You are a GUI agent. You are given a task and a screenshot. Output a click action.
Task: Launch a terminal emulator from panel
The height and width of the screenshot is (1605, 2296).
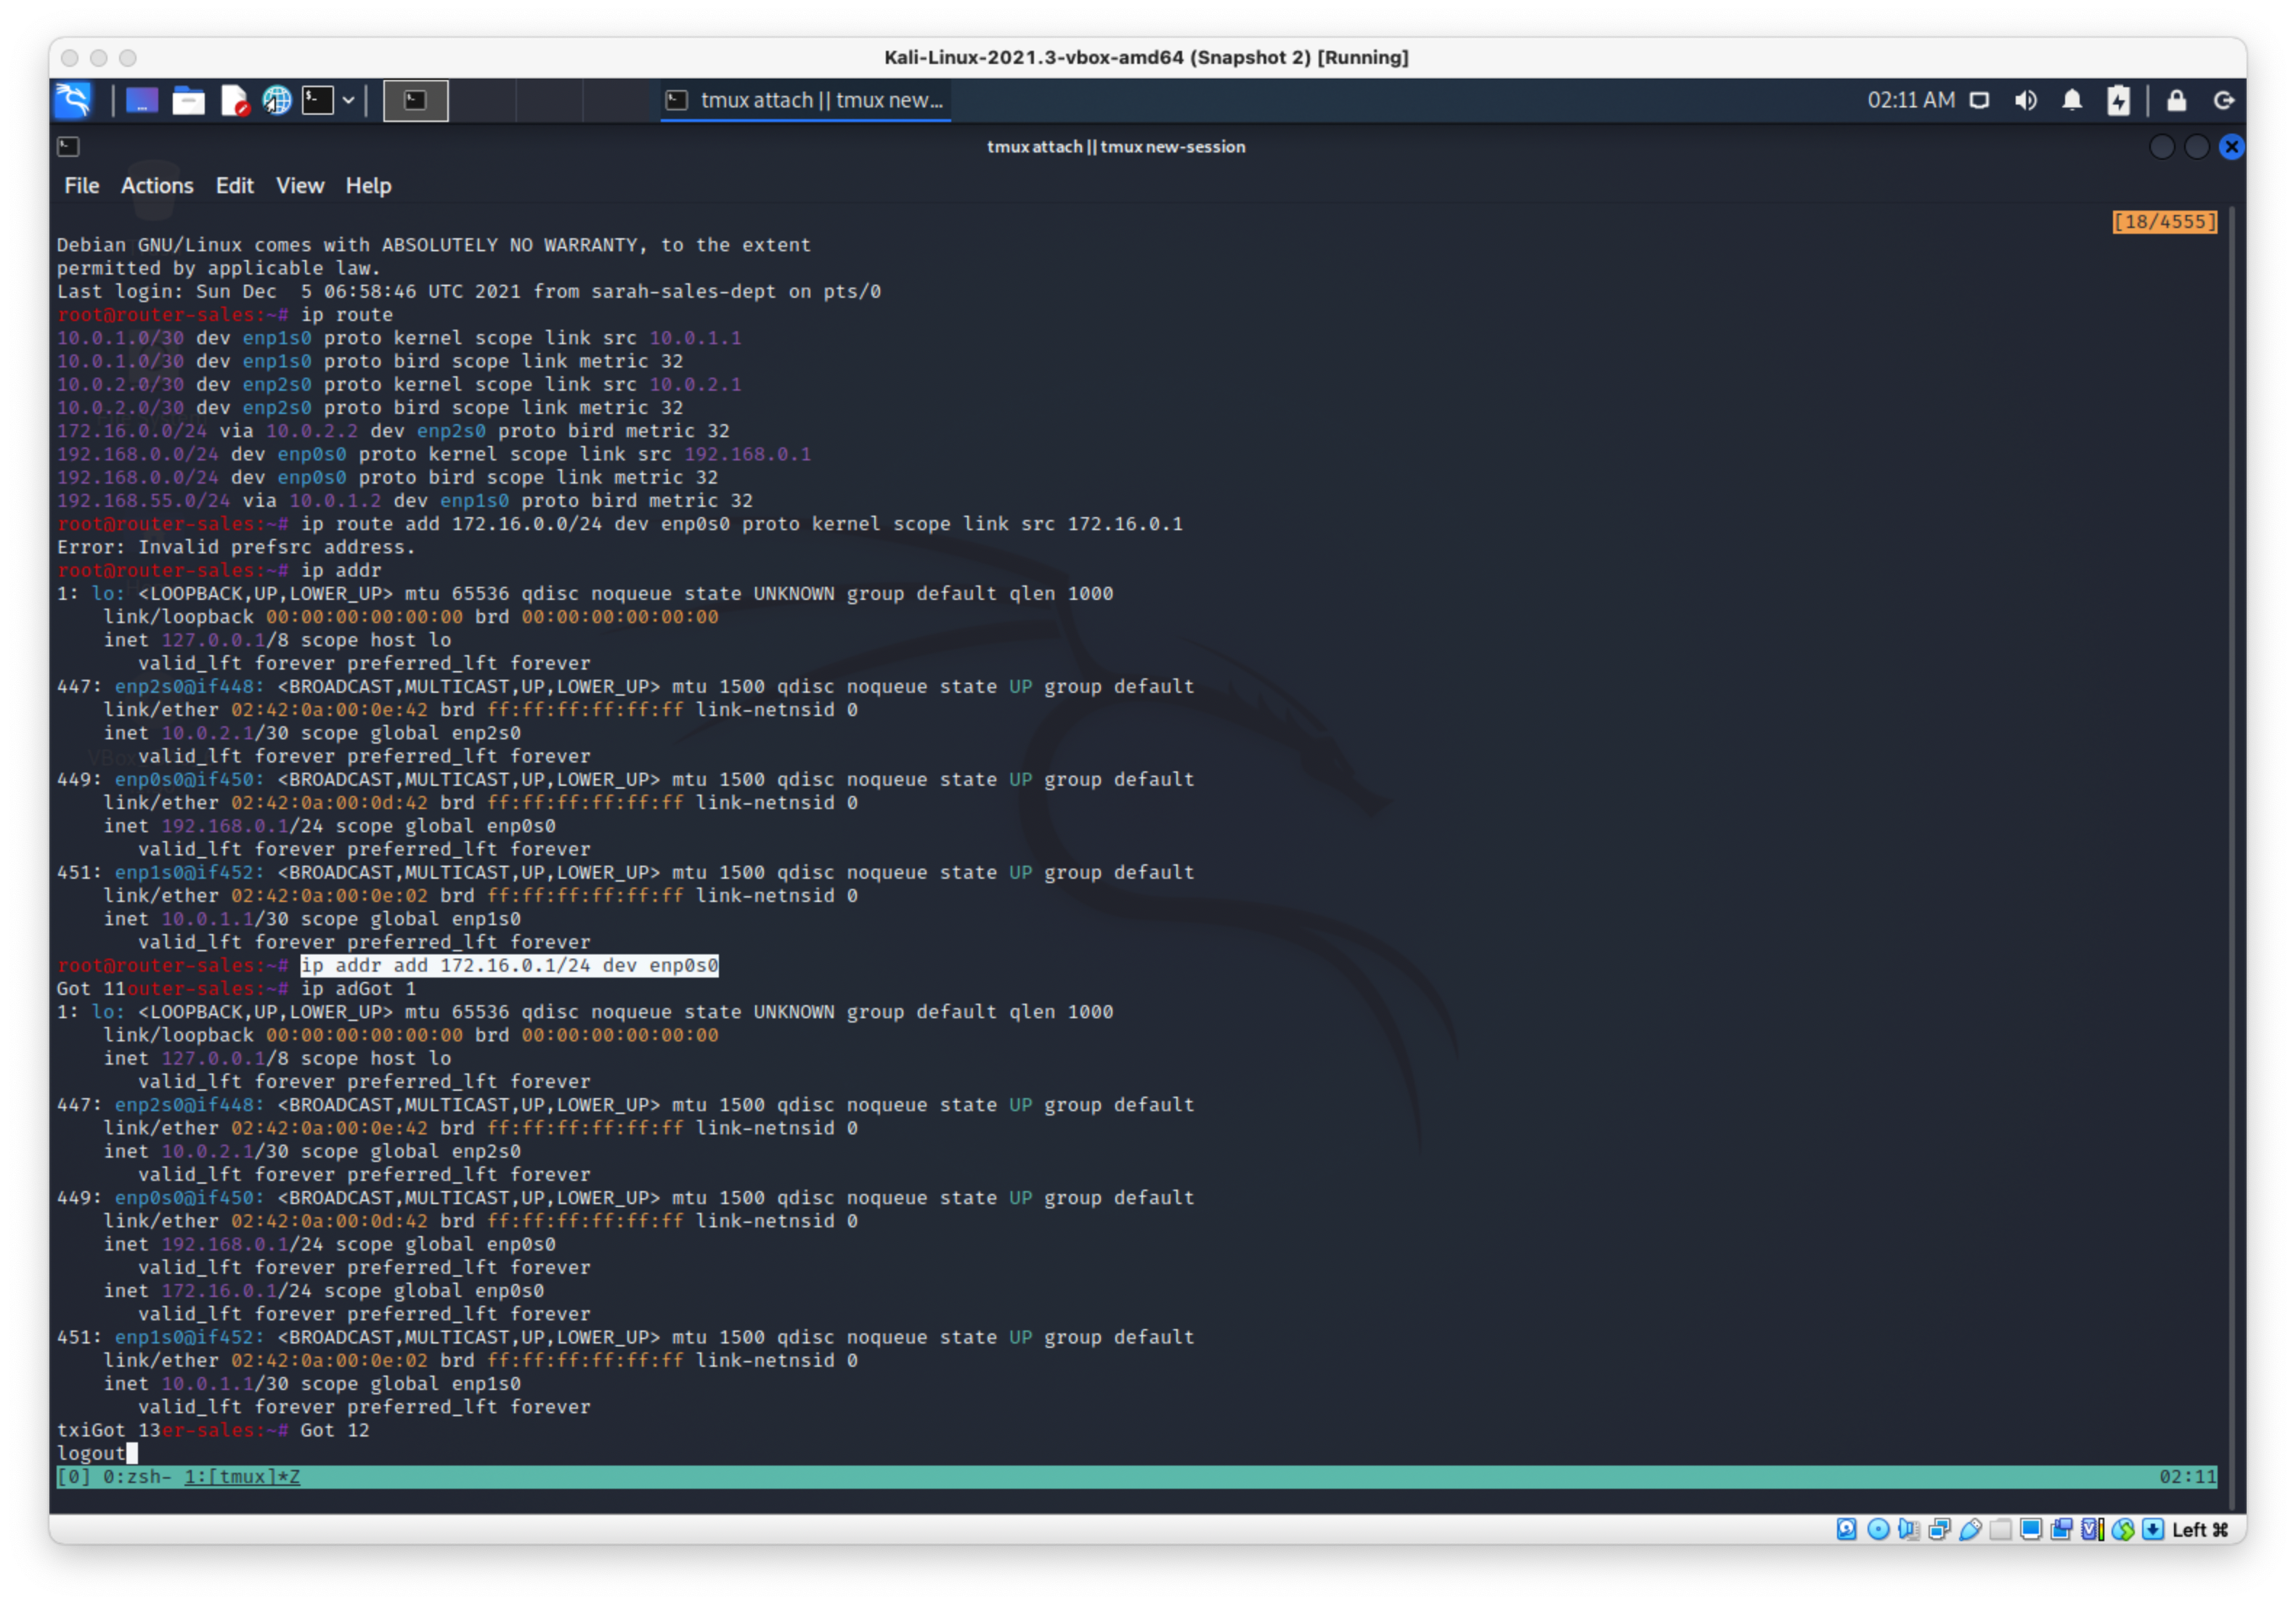tap(318, 100)
